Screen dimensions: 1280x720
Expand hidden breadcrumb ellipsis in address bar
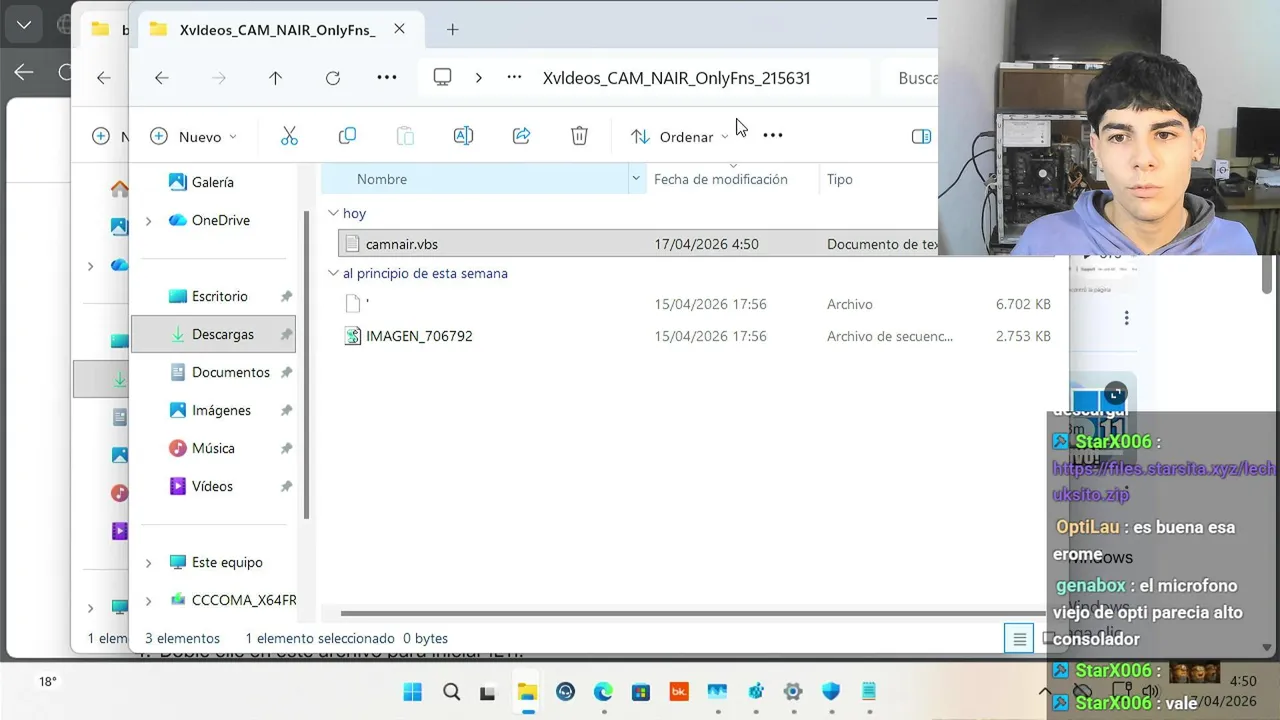pos(514,77)
